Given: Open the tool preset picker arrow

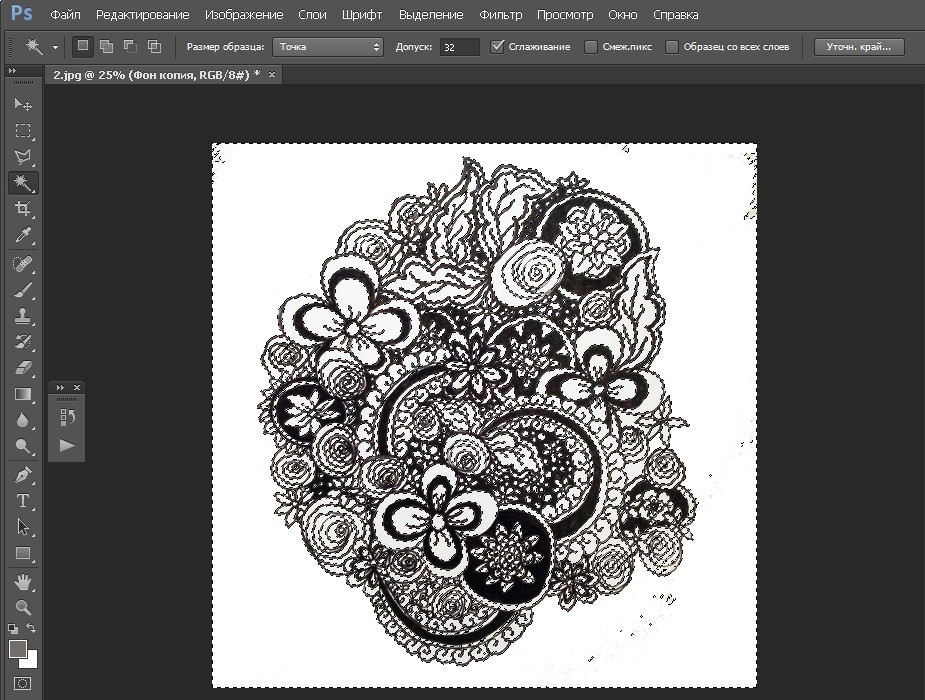Looking at the screenshot, I should point(55,47).
